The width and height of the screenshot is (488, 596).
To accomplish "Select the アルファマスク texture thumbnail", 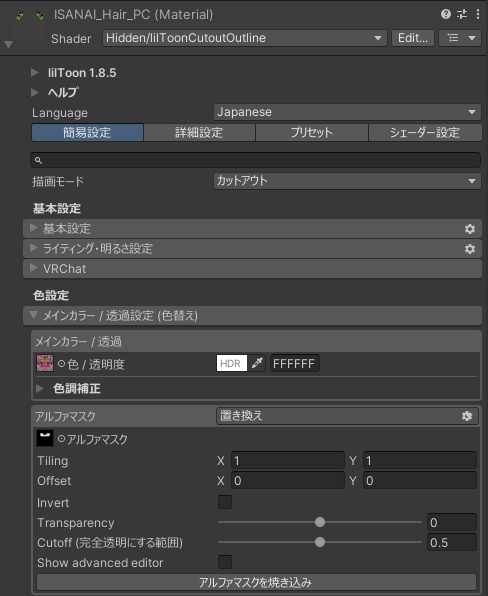I will click(45, 438).
